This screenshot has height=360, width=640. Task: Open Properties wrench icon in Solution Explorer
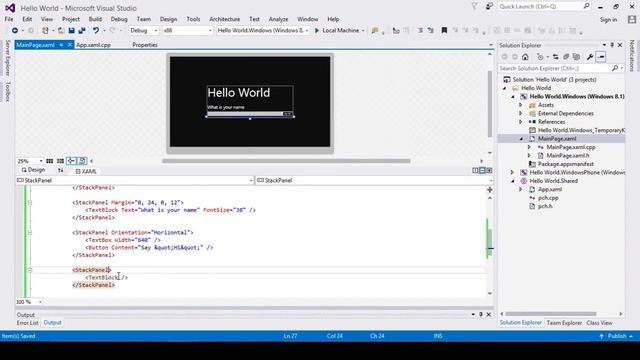590,57
